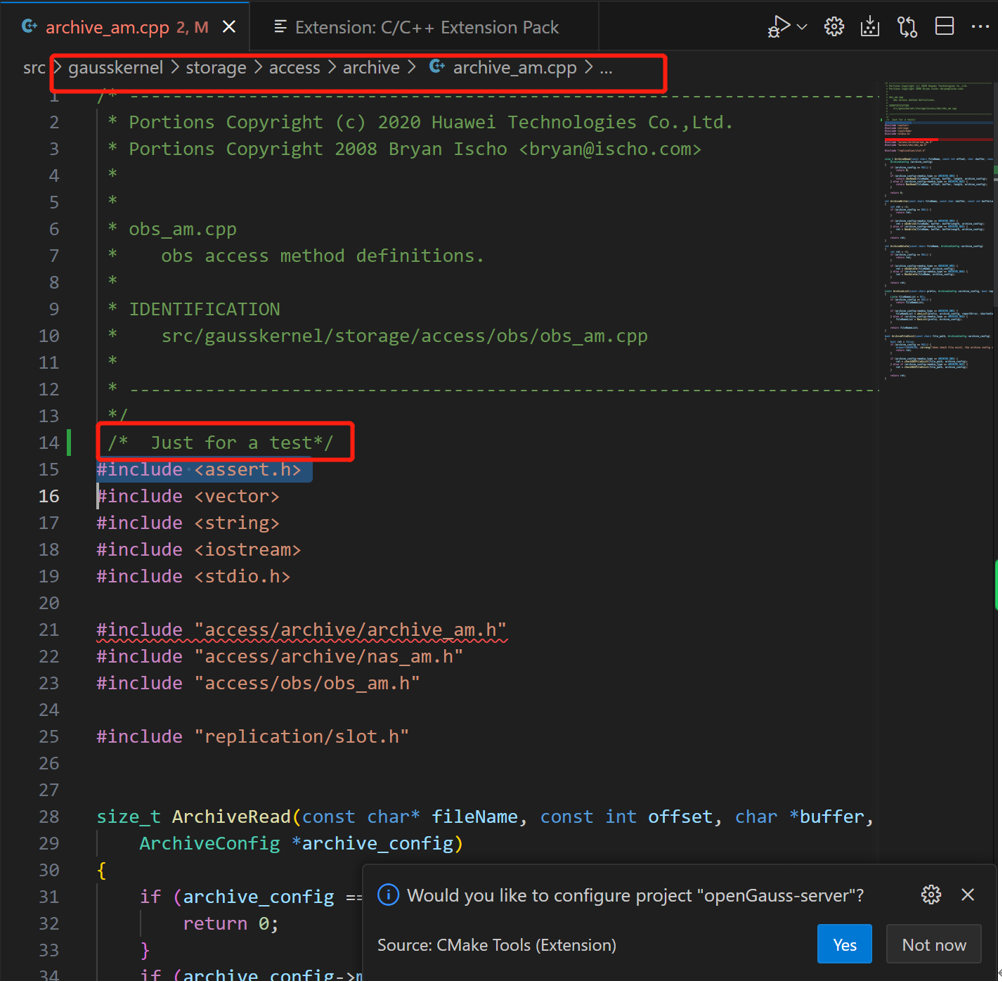Image resolution: width=1002 pixels, height=982 pixels.
Task: Dismiss the CMake Tools notification
Action: (x=968, y=895)
